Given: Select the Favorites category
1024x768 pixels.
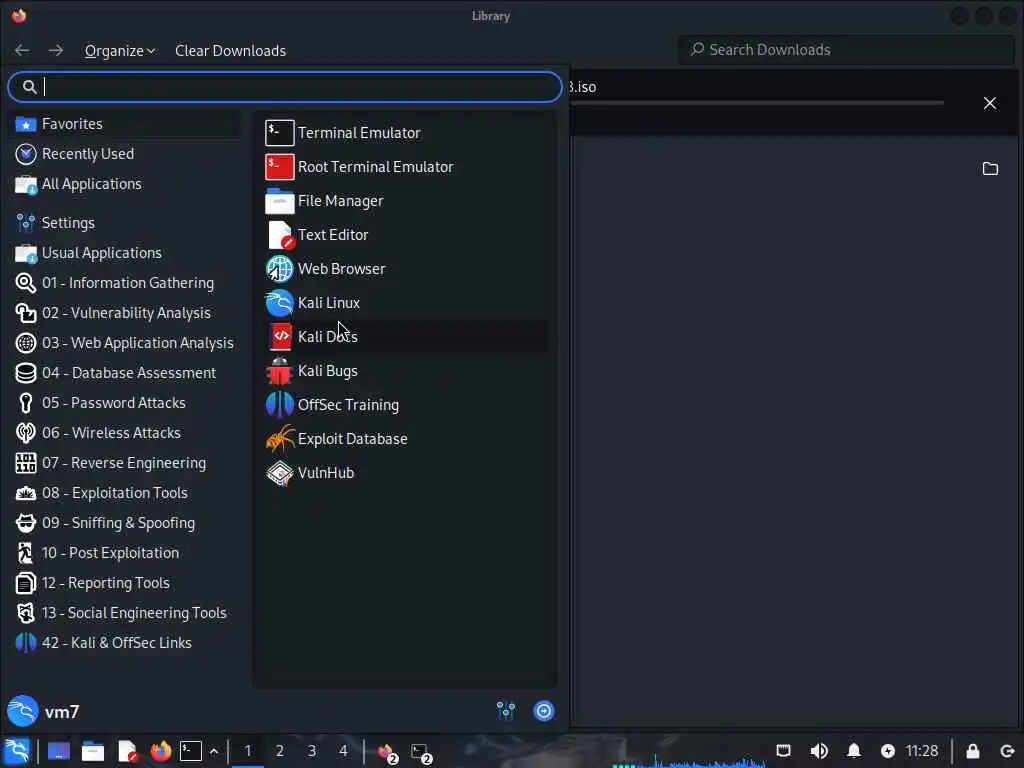Looking at the screenshot, I should (124, 123).
